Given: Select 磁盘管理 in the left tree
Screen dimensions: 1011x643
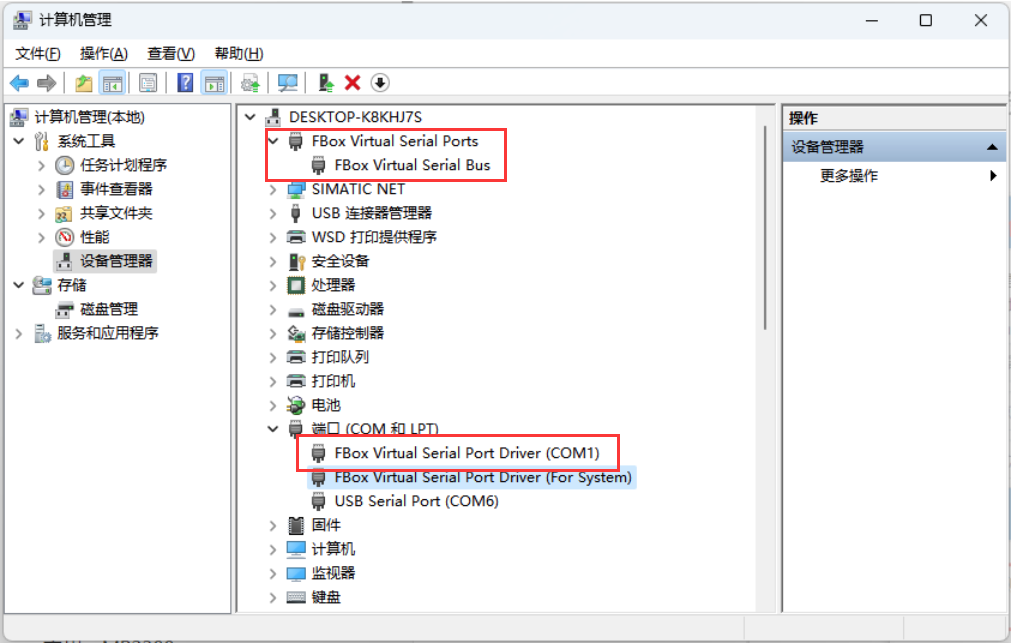Looking at the screenshot, I should [x=109, y=309].
